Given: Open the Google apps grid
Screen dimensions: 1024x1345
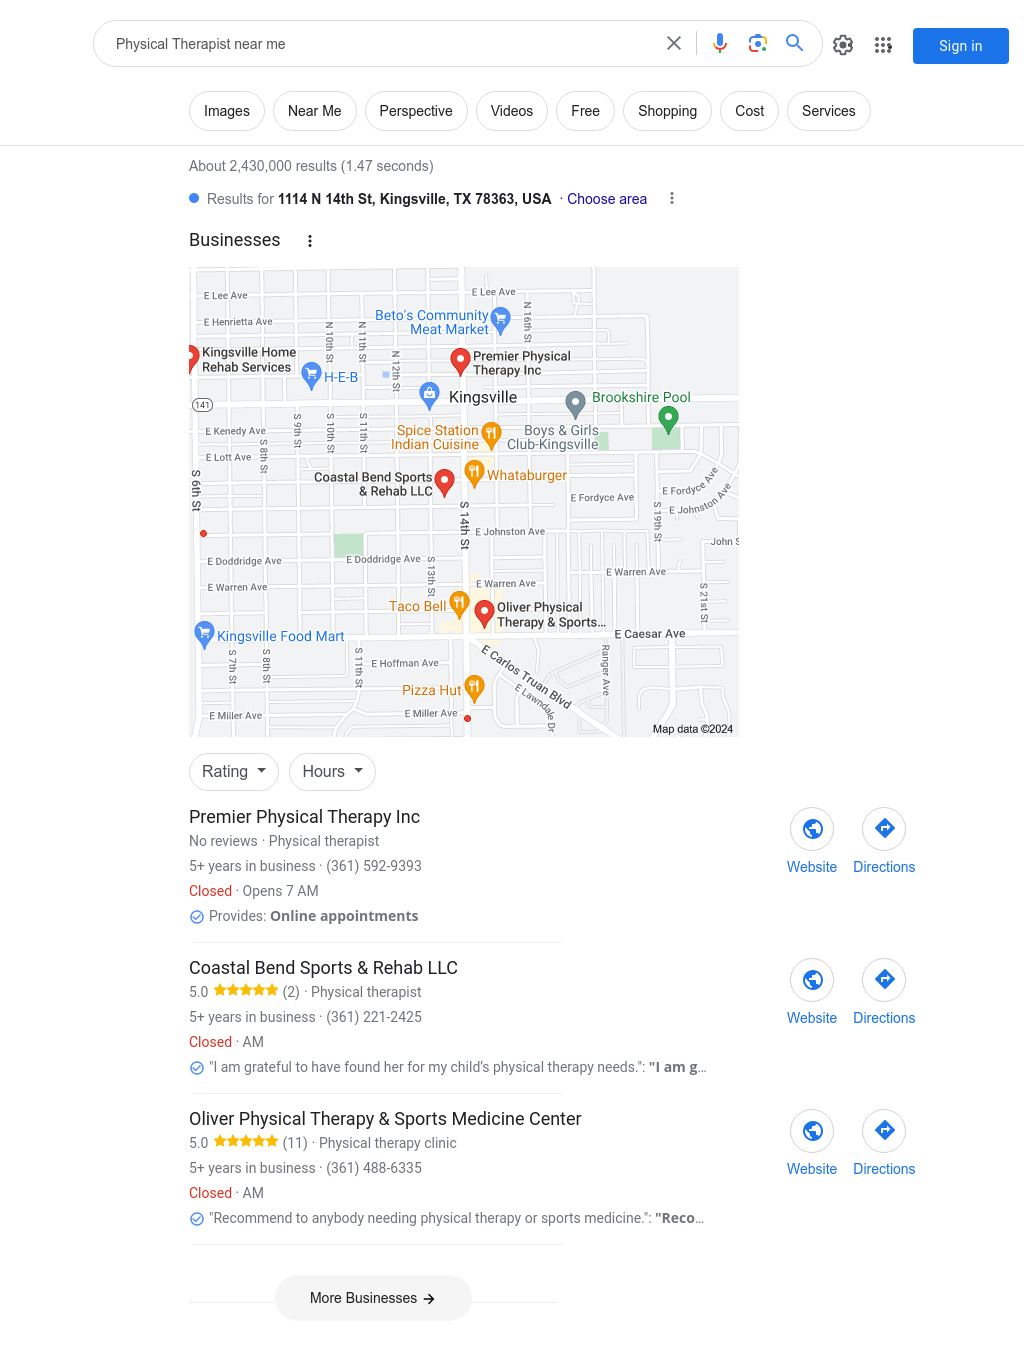Looking at the screenshot, I should pos(883,45).
